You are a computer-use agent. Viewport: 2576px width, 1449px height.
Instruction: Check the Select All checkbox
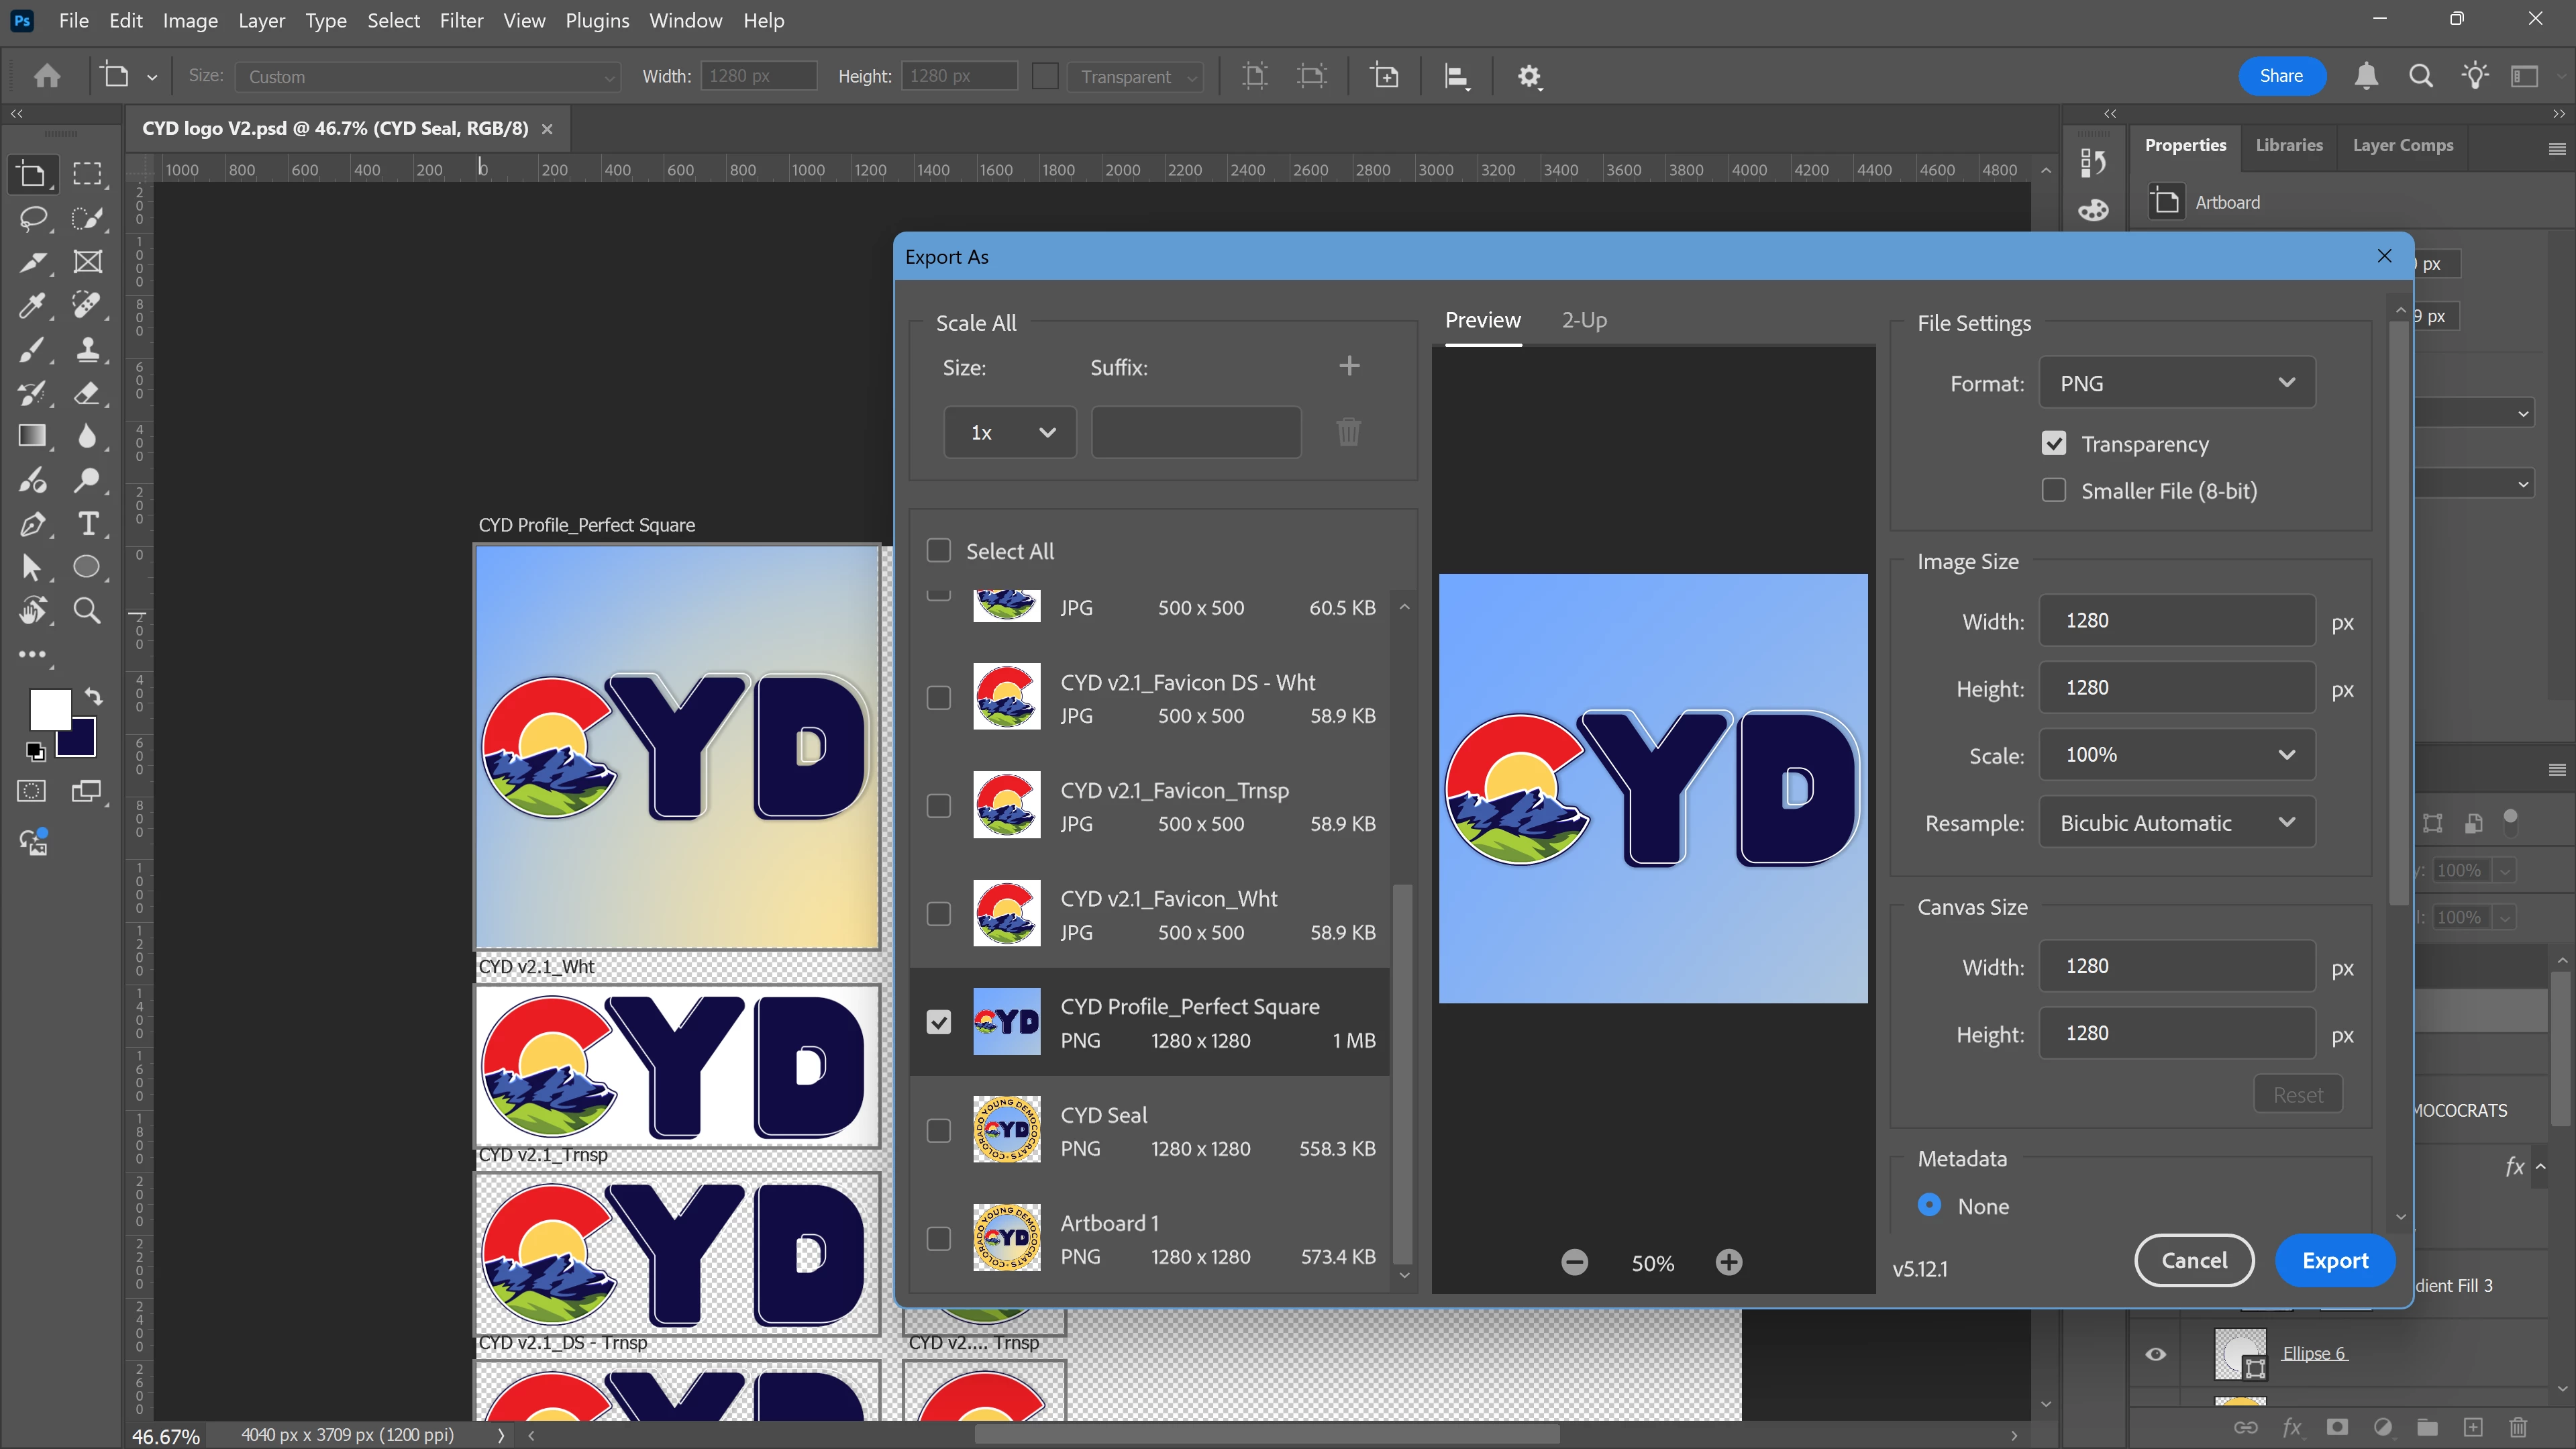coord(938,551)
